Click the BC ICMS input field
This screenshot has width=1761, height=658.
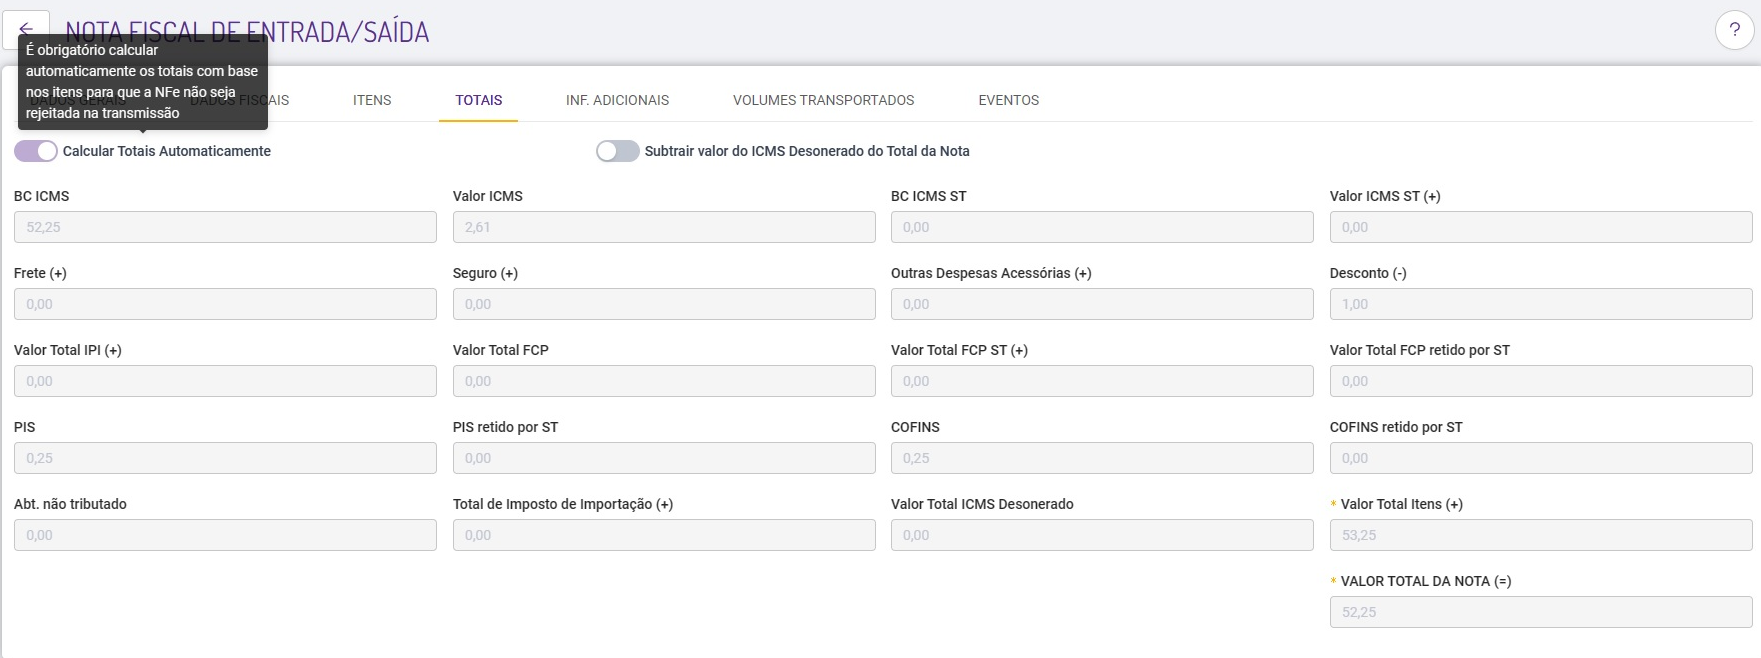point(225,227)
